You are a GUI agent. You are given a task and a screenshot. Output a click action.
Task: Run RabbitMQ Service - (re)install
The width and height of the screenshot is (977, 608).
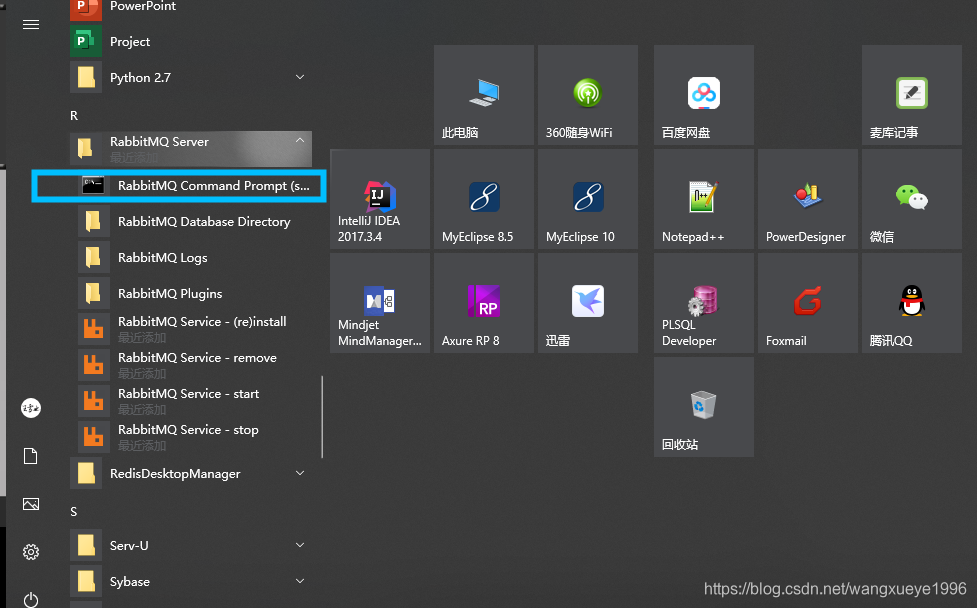point(194,329)
